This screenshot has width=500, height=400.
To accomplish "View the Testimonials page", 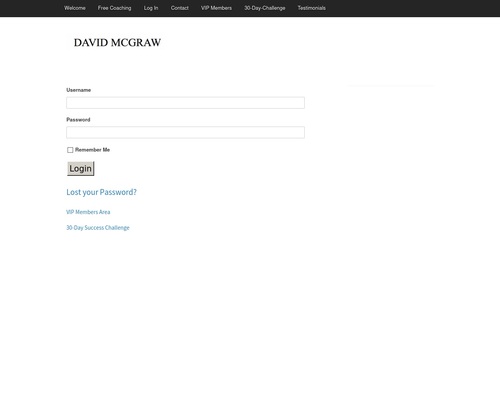I will coord(312,8).
